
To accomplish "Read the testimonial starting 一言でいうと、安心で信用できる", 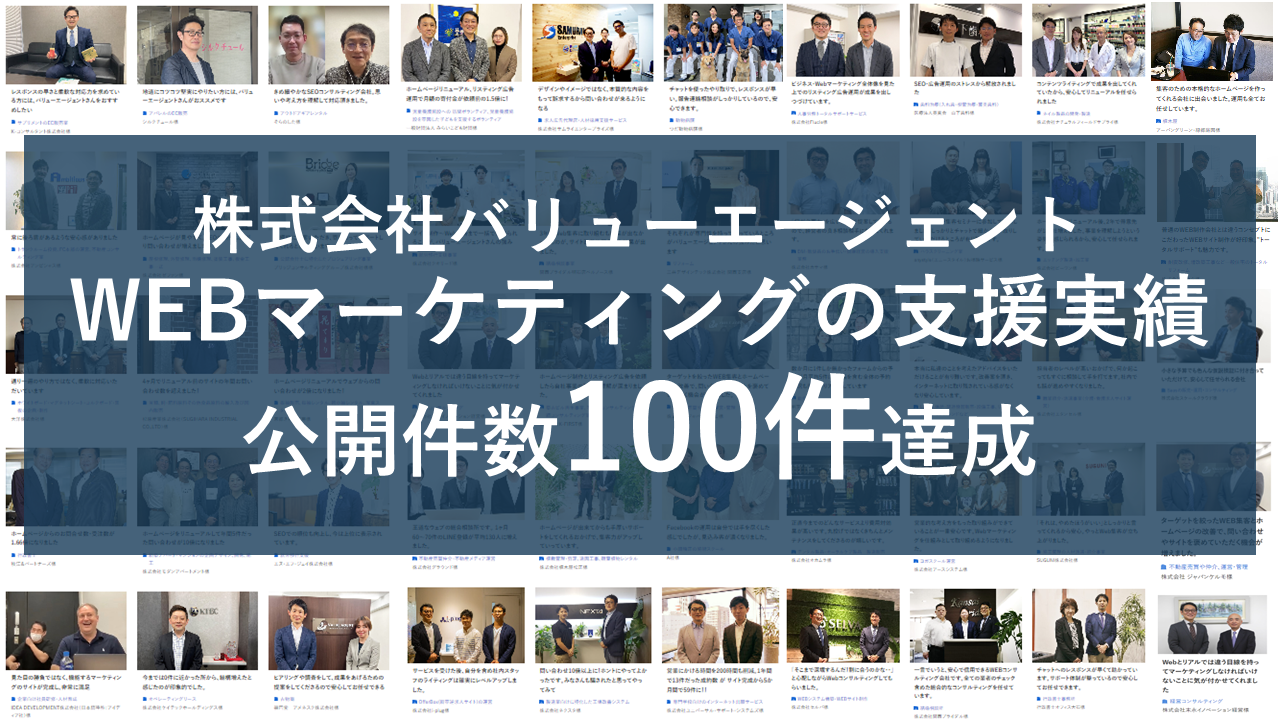I will (x=967, y=681).
